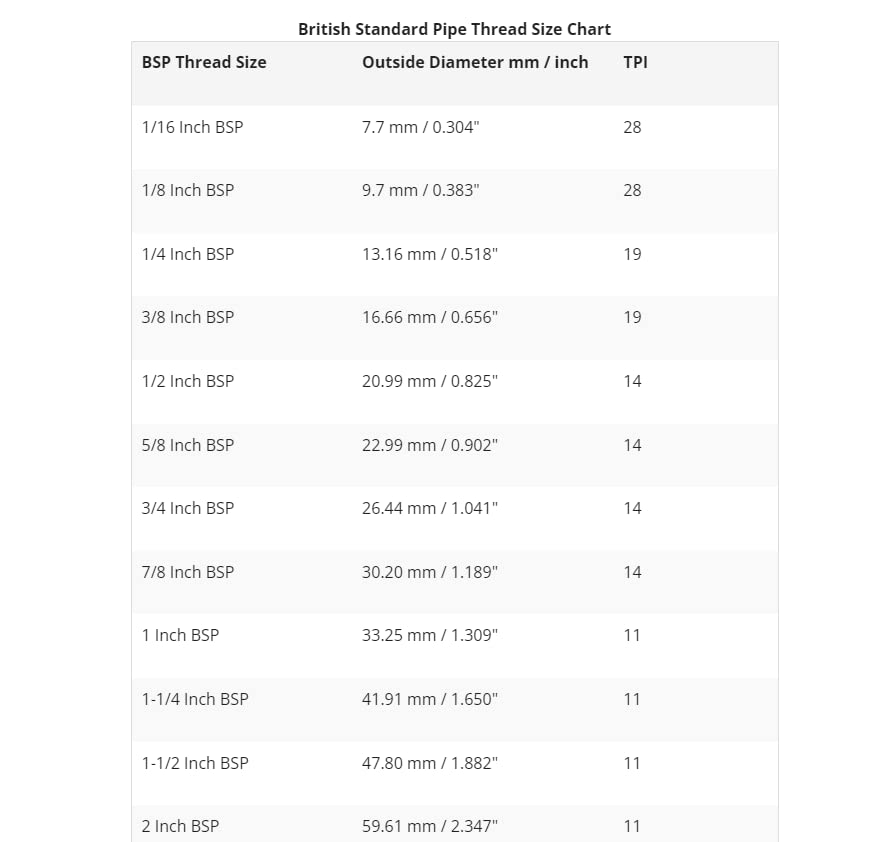880x842 pixels.
Task: Select the 1/16 Inch BSP cell
Action: point(192,127)
